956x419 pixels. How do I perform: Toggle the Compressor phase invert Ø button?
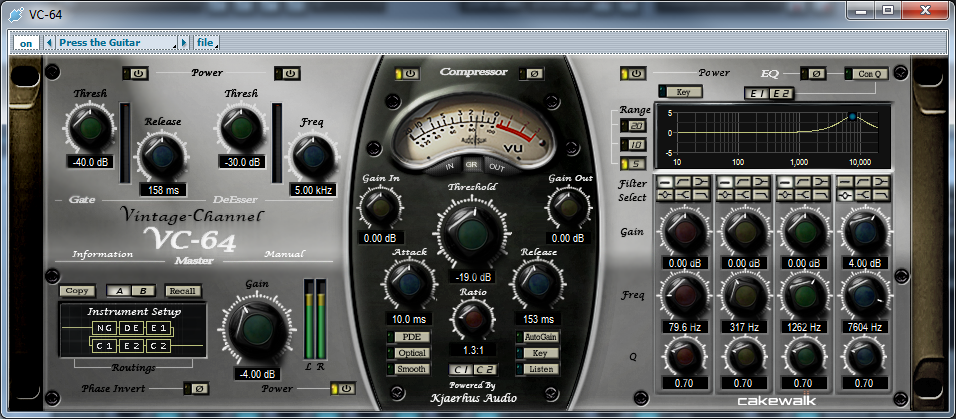(x=534, y=74)
